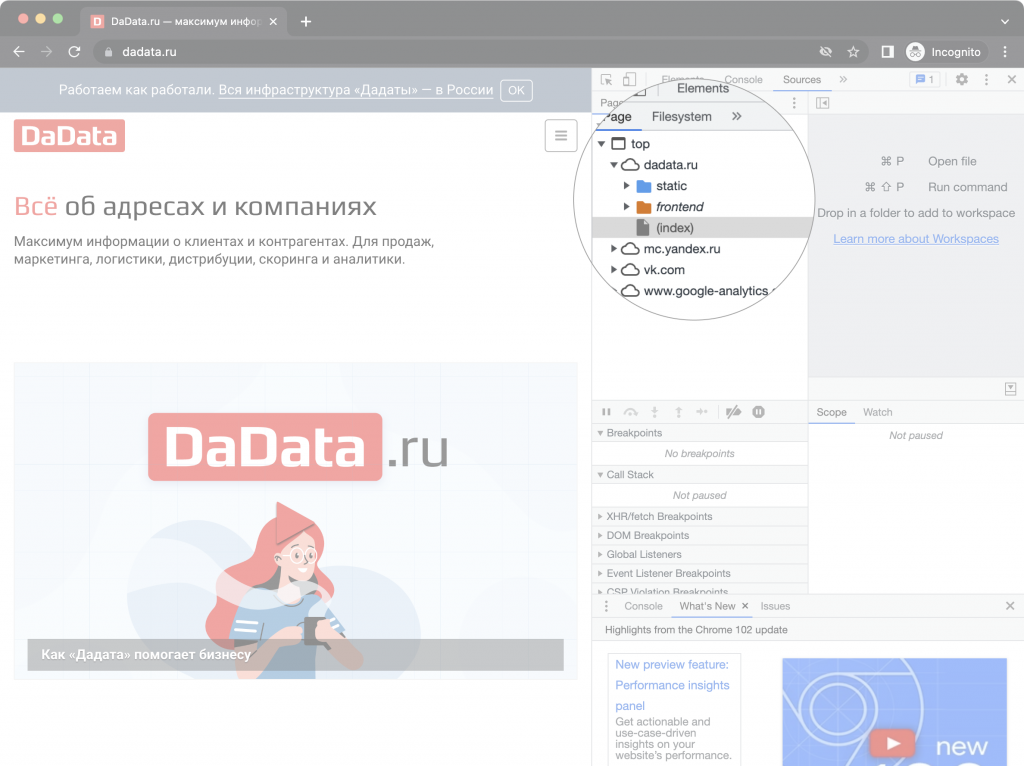Toggle the file navigator sidebar
Viewport: 1024px width, 766px height.
[823, 103]
